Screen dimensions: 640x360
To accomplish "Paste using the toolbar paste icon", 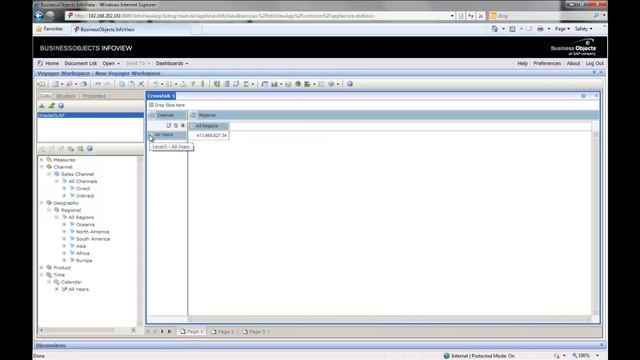I will [131, 84].
